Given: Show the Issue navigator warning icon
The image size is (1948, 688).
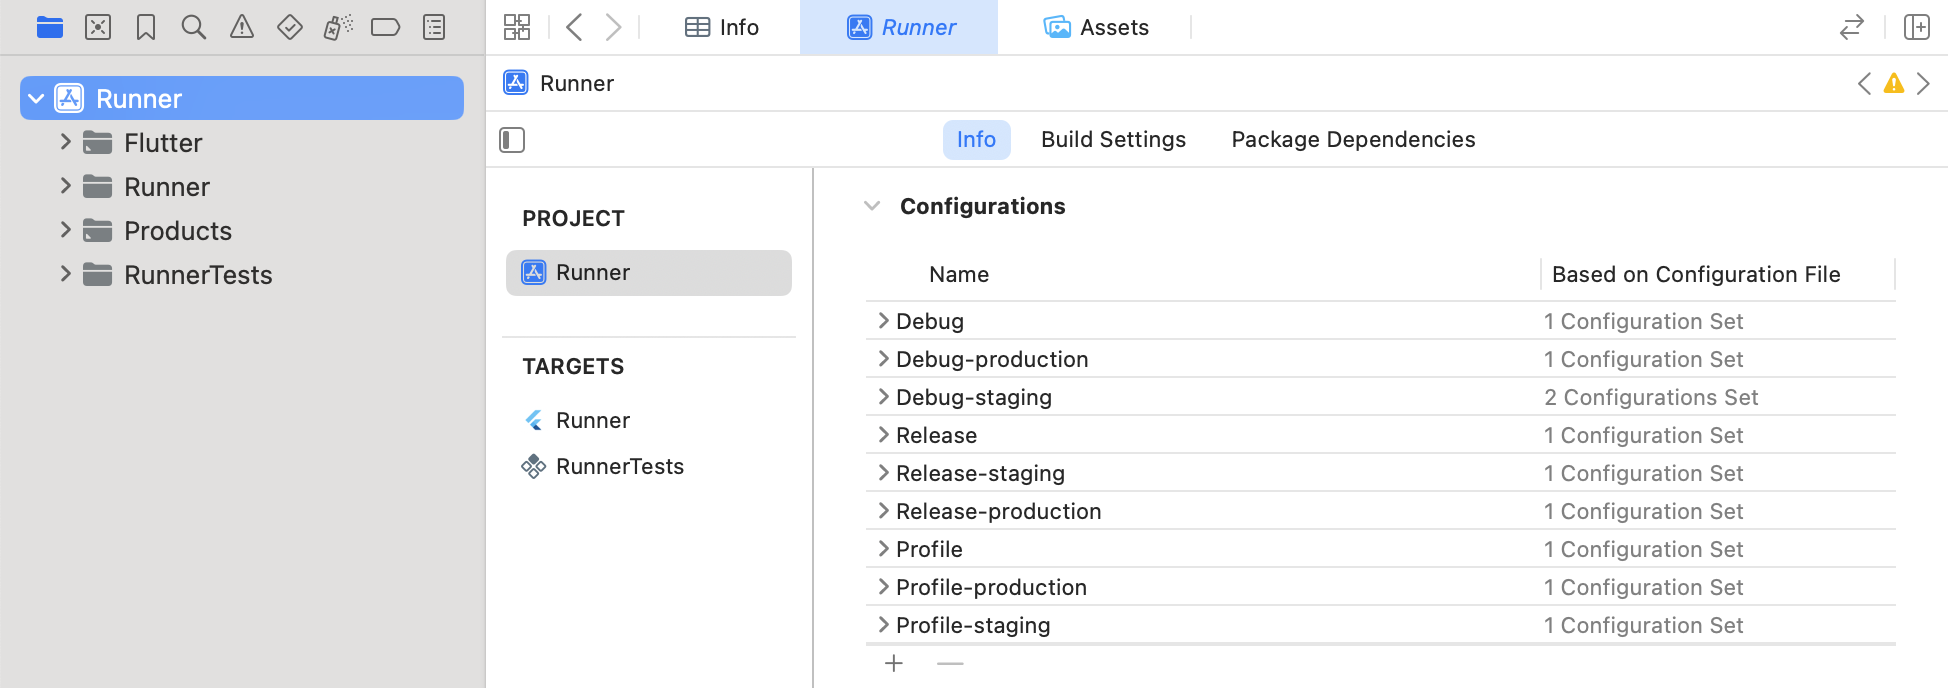Looking at the screenshot, I should [x=242, y=27].
